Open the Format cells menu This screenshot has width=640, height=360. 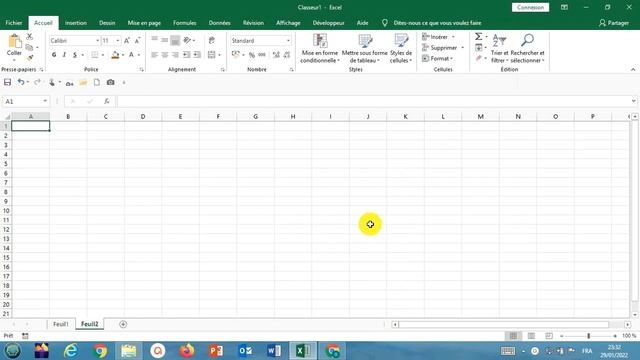click(438, 58)
